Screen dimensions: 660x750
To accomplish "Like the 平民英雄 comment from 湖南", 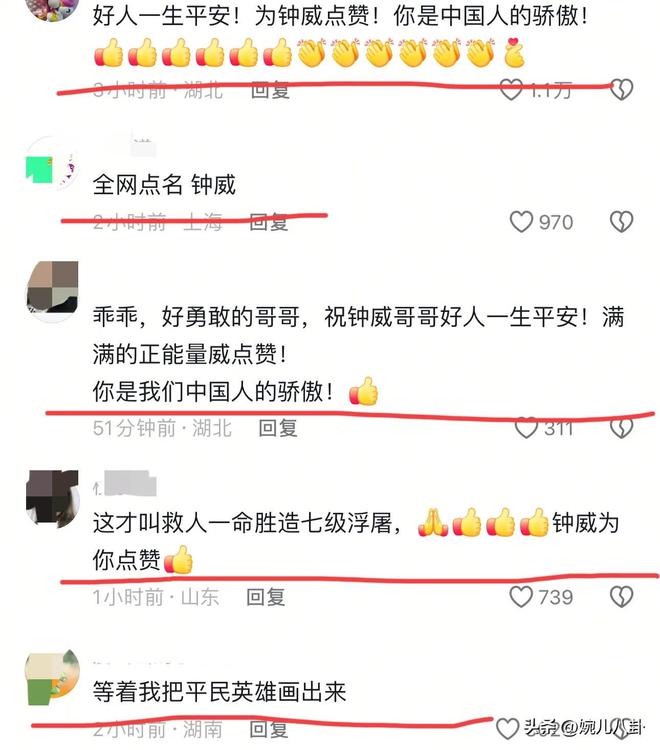I will tap(507, 729).
